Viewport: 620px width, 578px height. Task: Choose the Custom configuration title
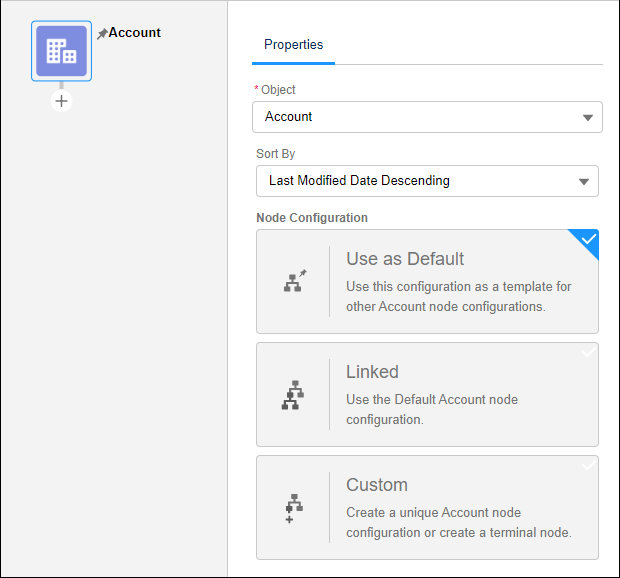pyautogui.click(x=376, y=485)
